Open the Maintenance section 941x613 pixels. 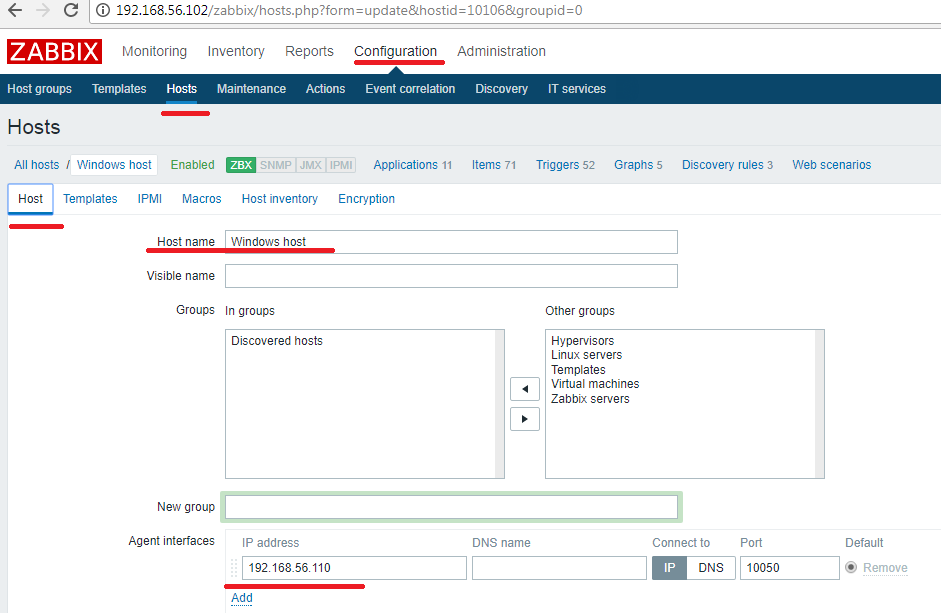[251, 89]
